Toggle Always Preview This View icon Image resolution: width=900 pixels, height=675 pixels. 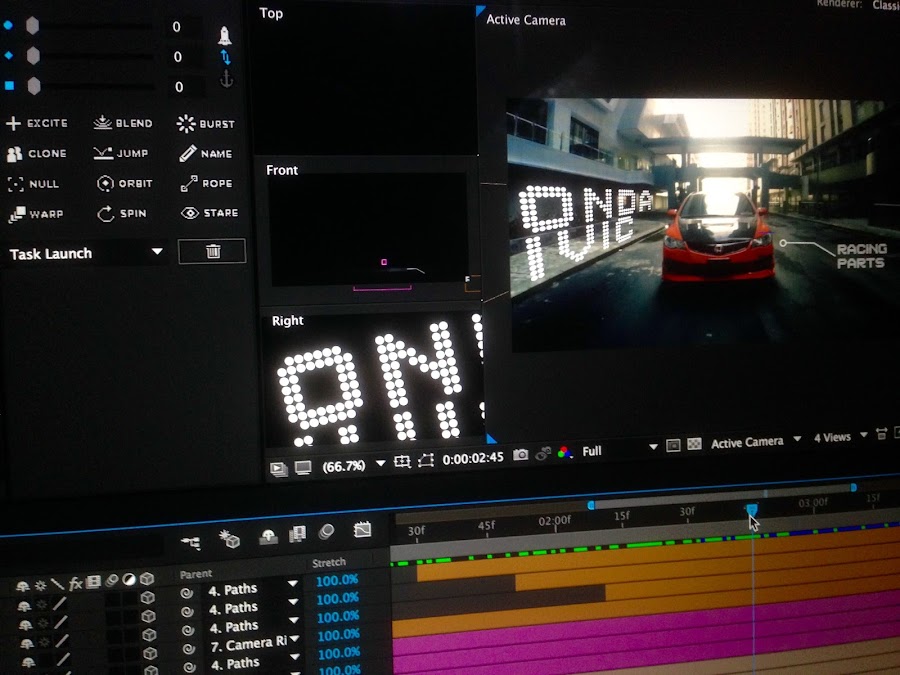pyautogui.click(x=278, y=469)
